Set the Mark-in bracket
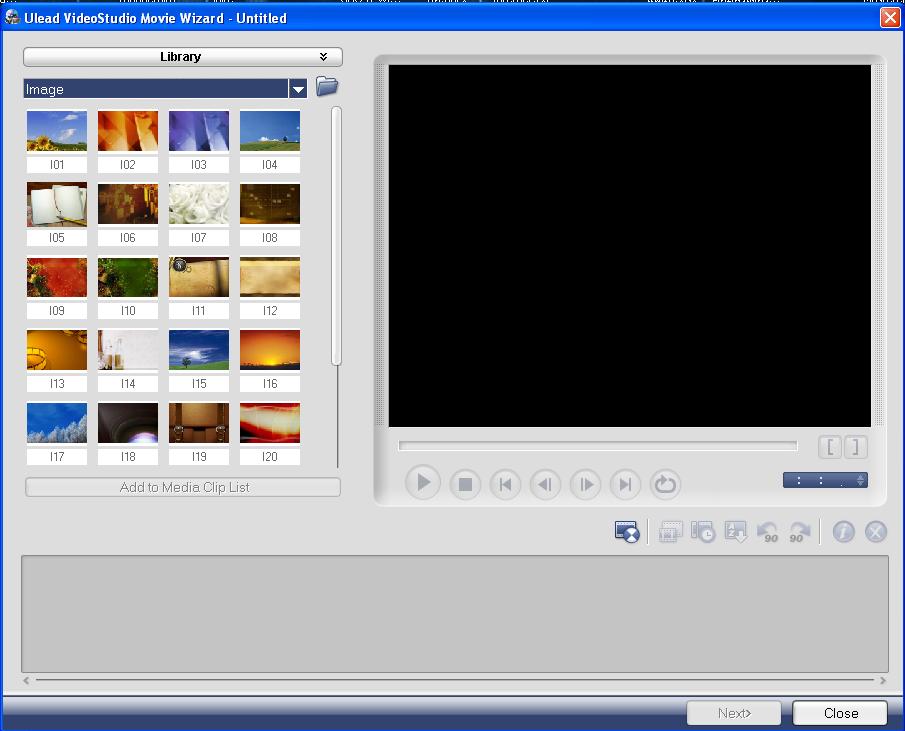Screen dimensions: 905x731 (x=831, y=447)
